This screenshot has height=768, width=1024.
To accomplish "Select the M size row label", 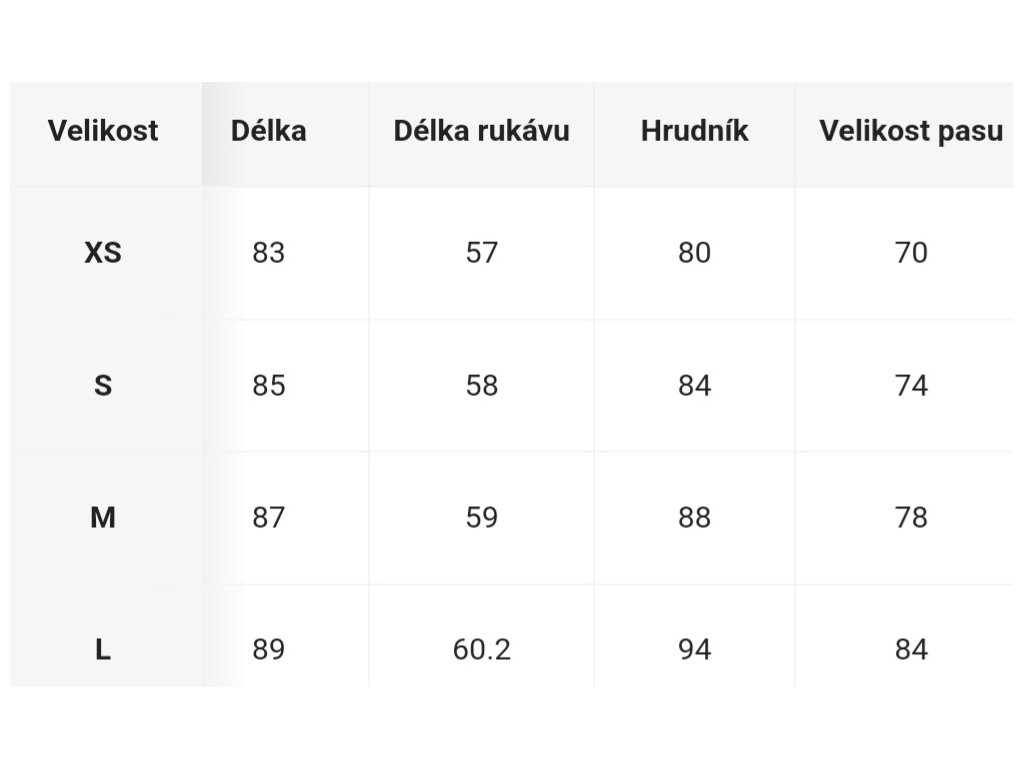I will [x=103, y=517].
